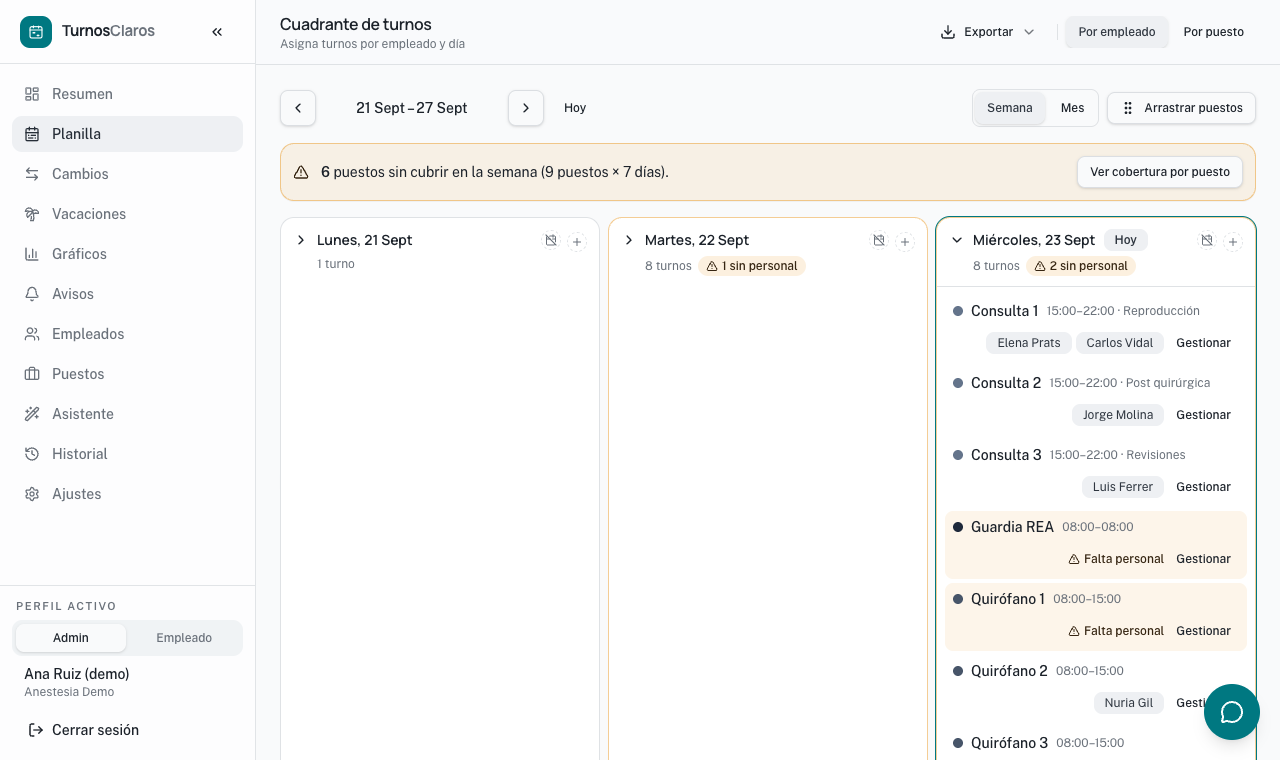Select the Mes range view

tap(1072, 108)
